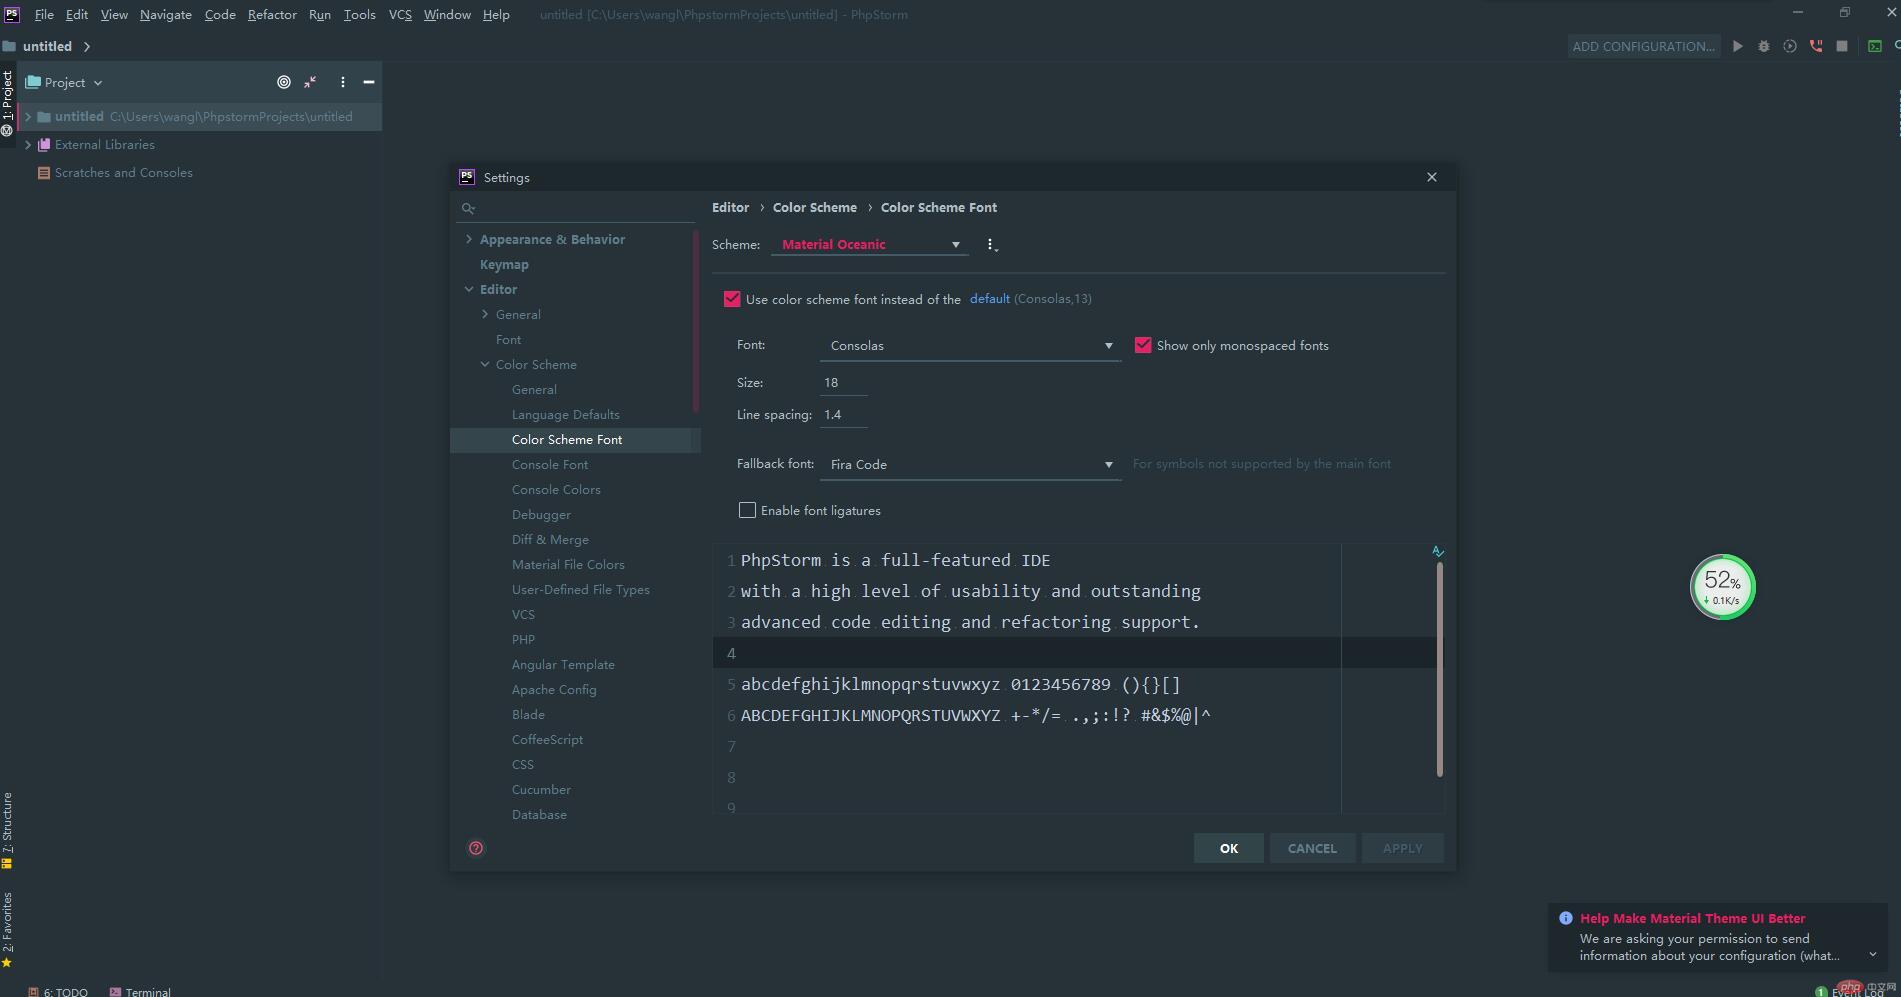Image resolution: width=1901 pixels, height=997 pixels.
Task: Select Console Font in settings tree
Action: click(x=549, y=464)
